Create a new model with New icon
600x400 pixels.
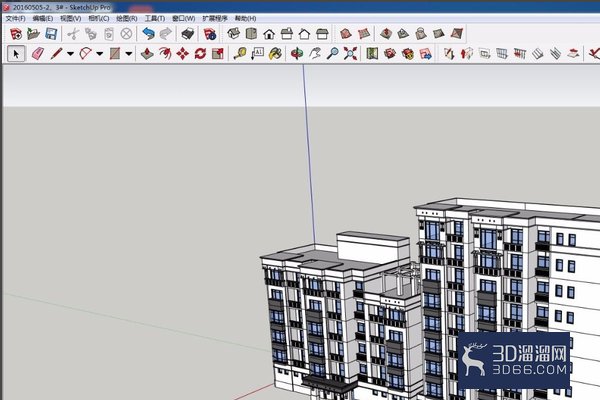point(16,34)
